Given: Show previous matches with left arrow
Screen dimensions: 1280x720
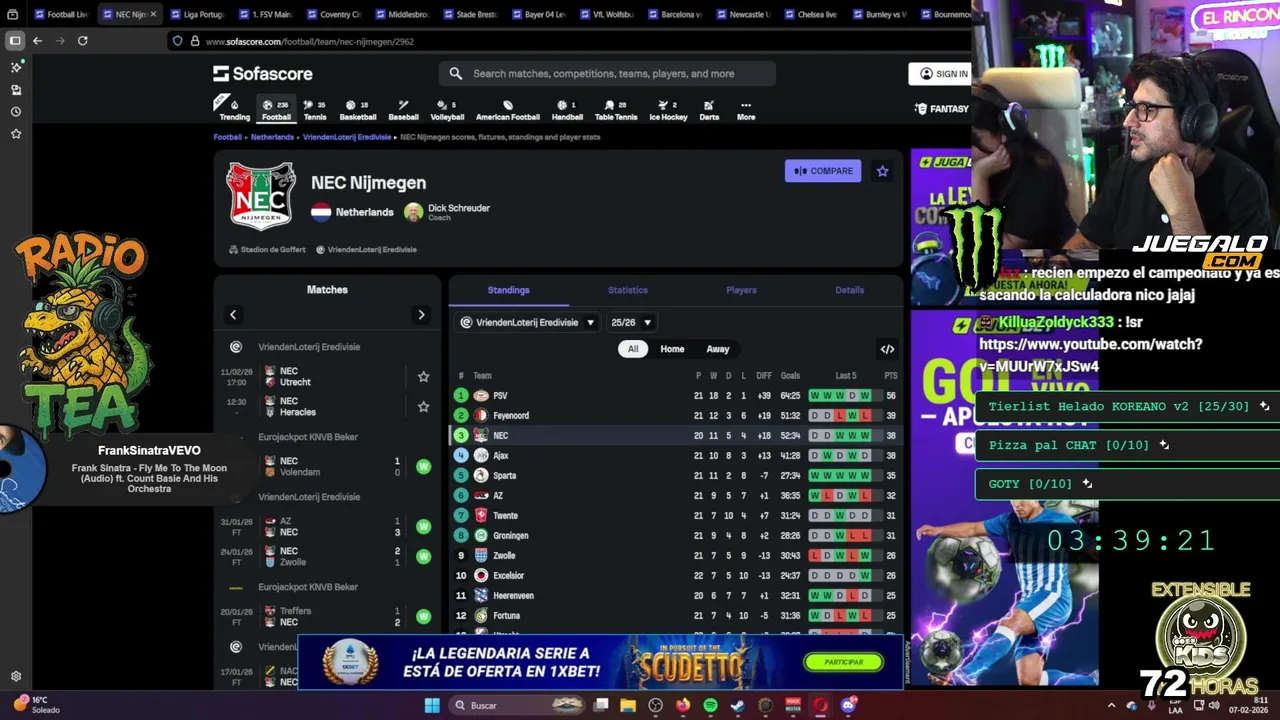Looking at the screenshot, I should tap(233, 315).
